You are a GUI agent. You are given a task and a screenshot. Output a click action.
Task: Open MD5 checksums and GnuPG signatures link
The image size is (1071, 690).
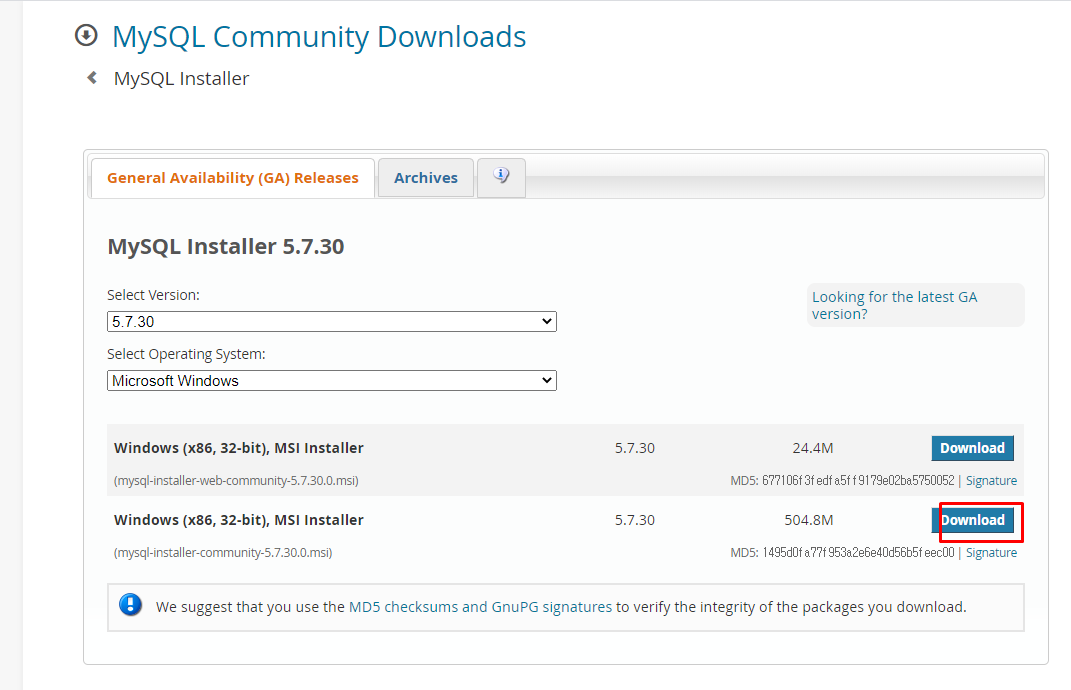pyautogui.click(x=480, y=607)
